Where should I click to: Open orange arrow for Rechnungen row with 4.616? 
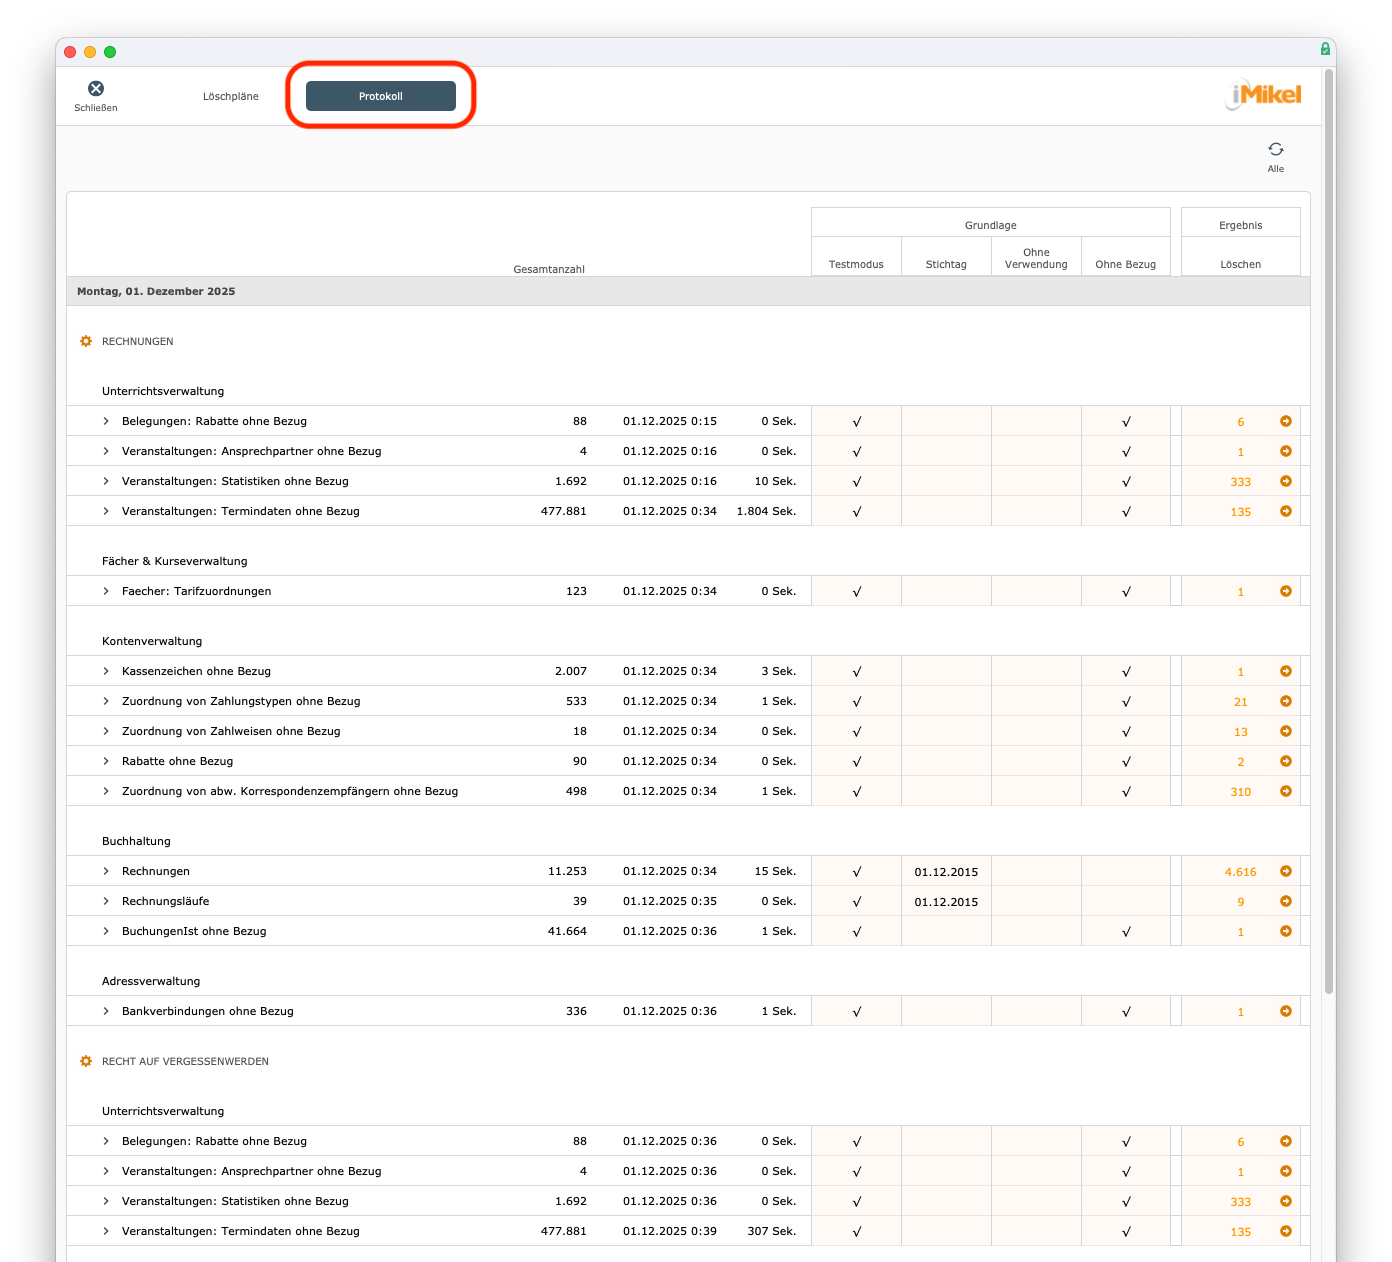pyautogui.click(x=1286, y=872)
